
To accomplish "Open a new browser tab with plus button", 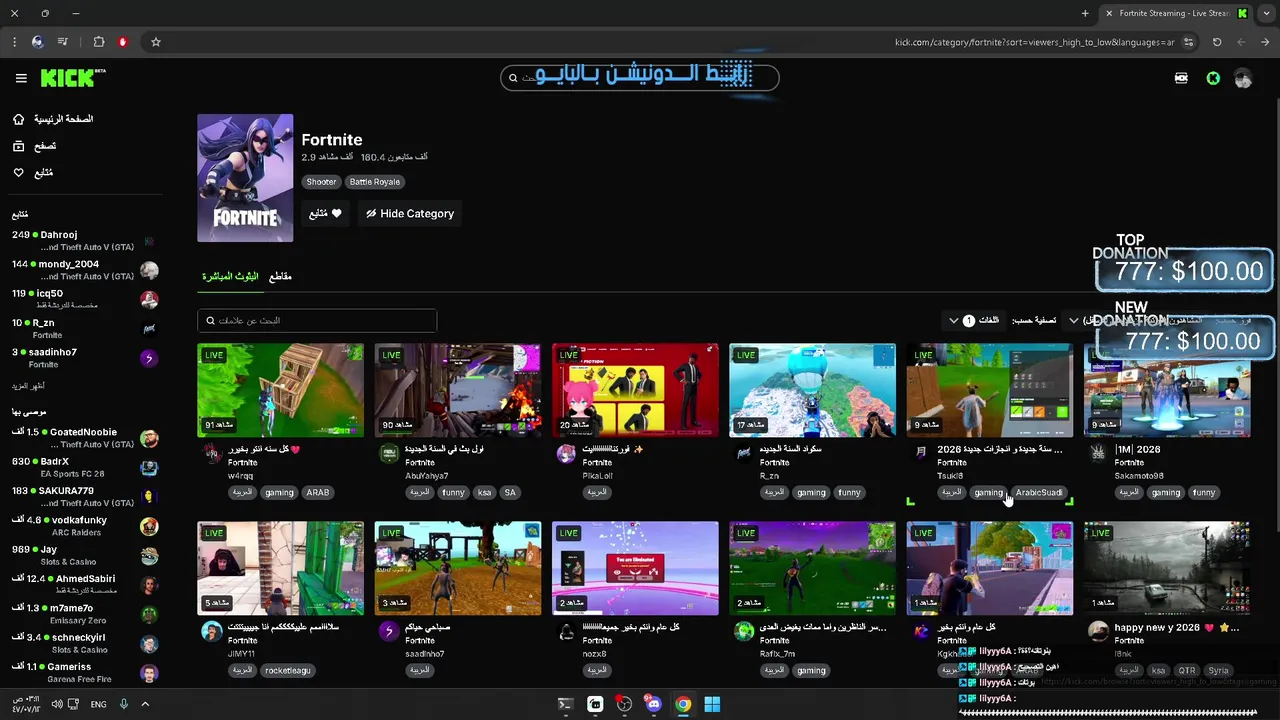I will click(x=1085, y=13).
